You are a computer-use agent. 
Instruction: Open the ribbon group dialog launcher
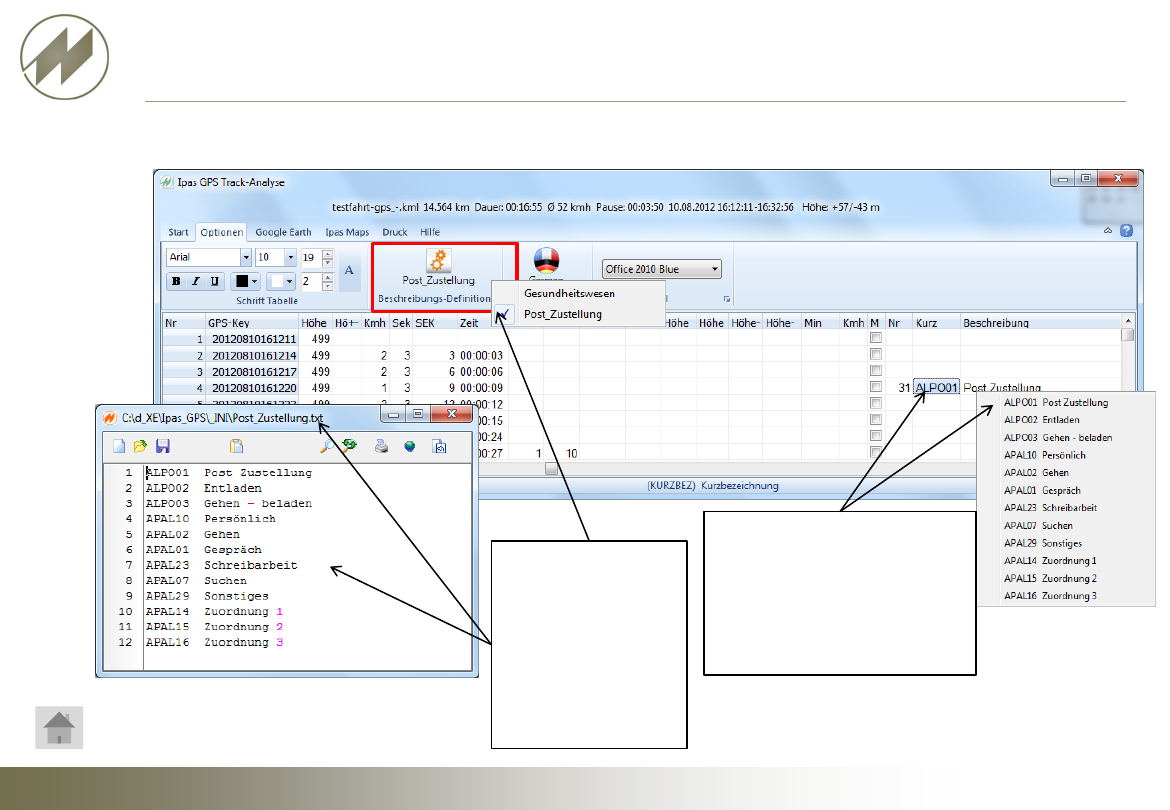pos(727,299)
